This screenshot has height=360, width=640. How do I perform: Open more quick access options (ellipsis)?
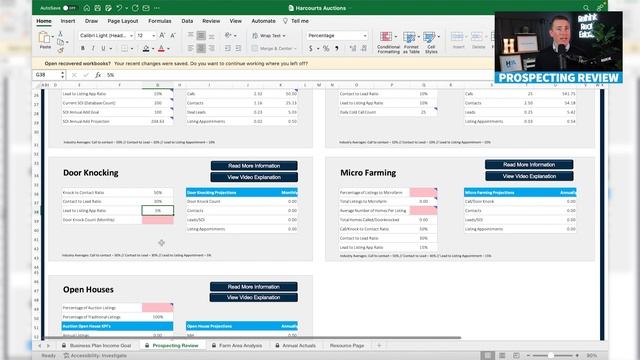(x=157, y=8)
